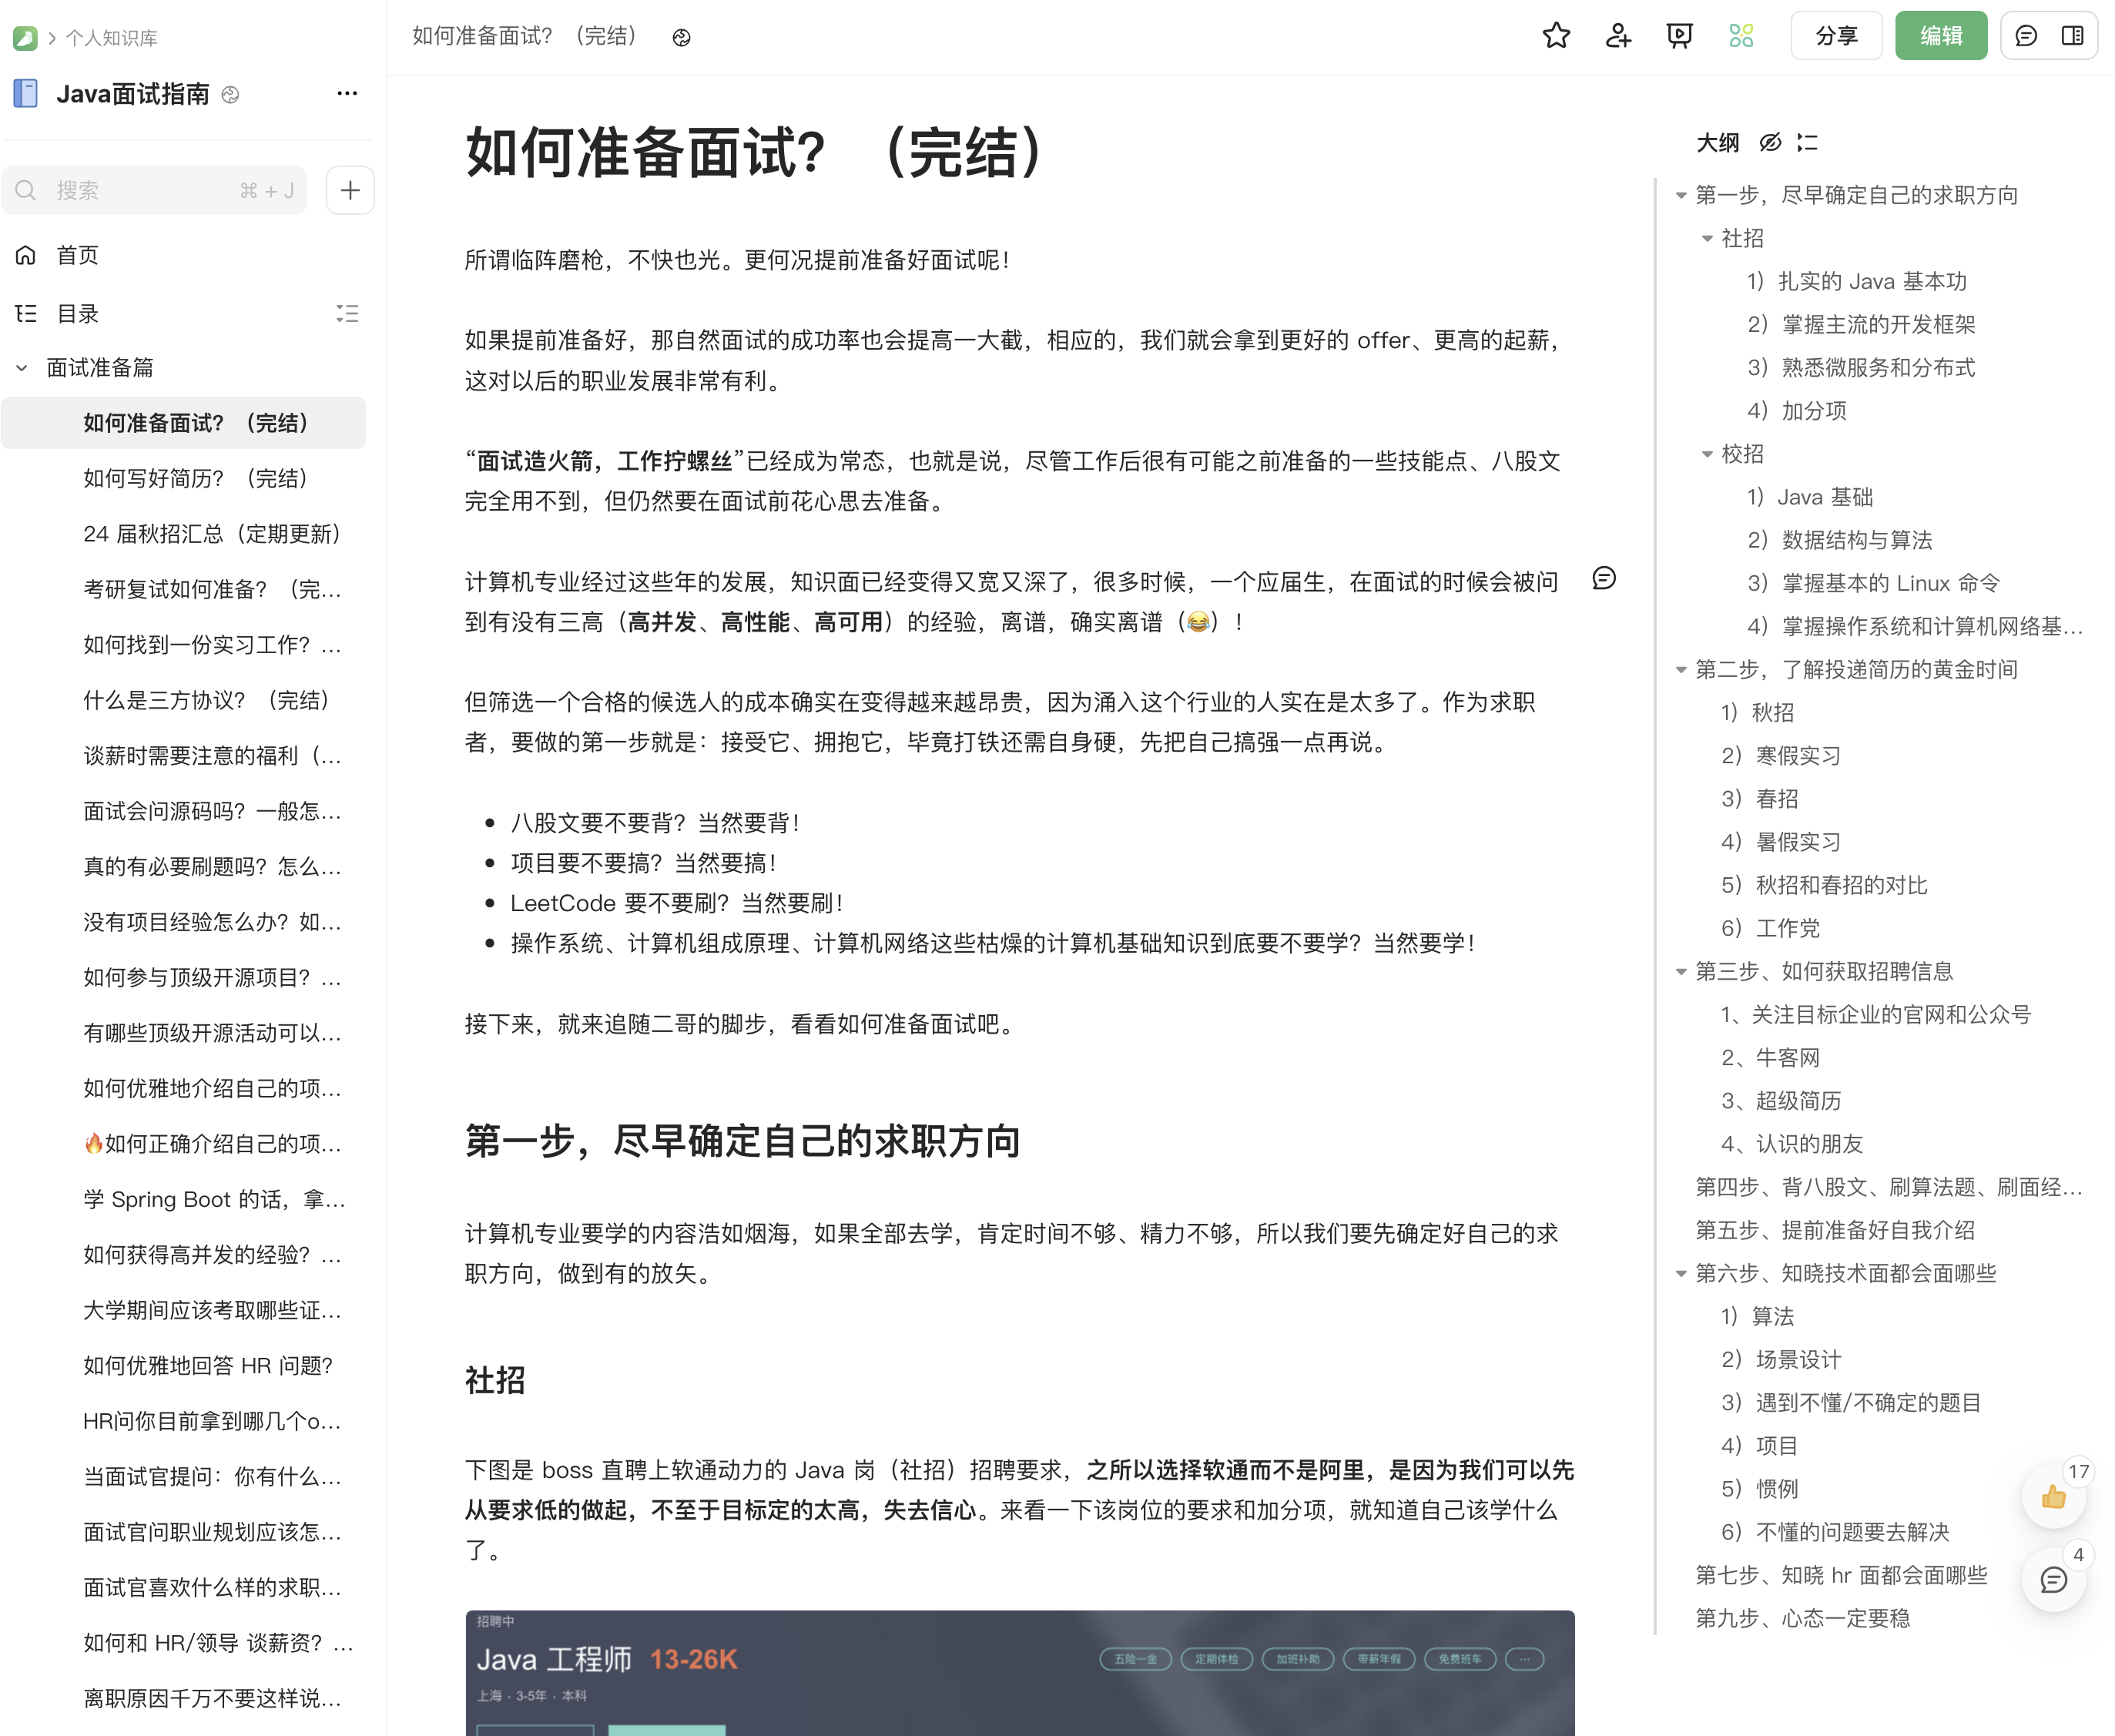
Task: Click the sidebar search field
Action: [150, 190]
